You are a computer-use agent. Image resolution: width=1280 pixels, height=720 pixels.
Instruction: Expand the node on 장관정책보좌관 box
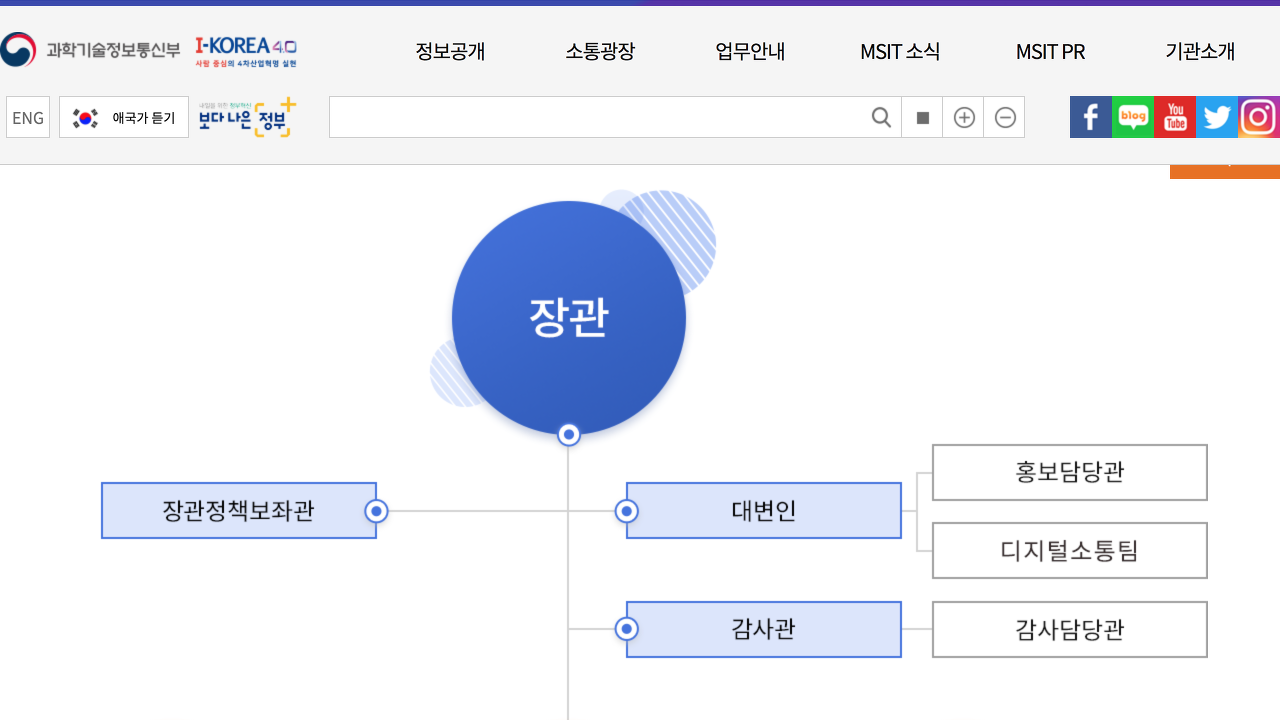[x=376, y=510]
